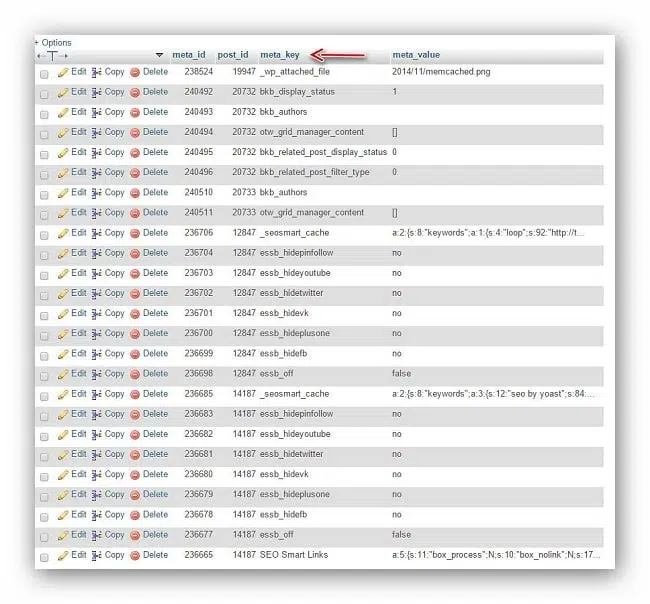Click the Copy icon for row 236678
This screenshot has width=650, height=604.
tap(97, 516)
